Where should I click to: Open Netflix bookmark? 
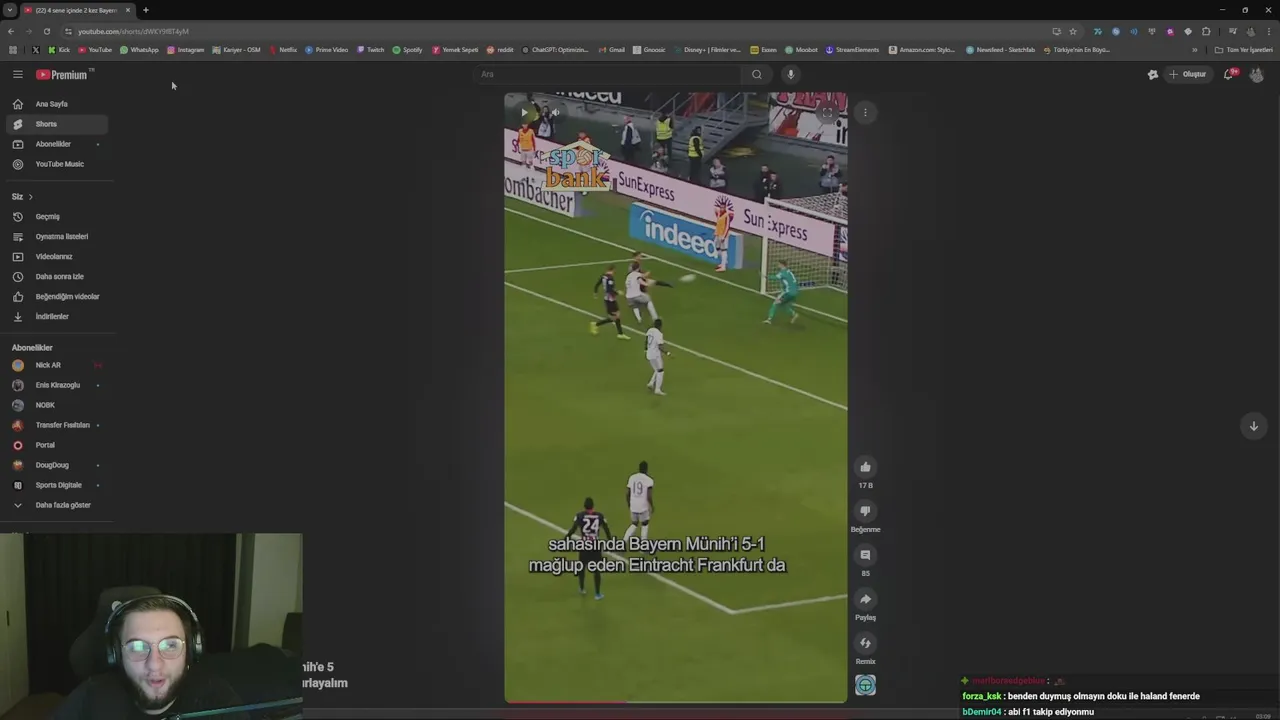click(x=283, y=50)
